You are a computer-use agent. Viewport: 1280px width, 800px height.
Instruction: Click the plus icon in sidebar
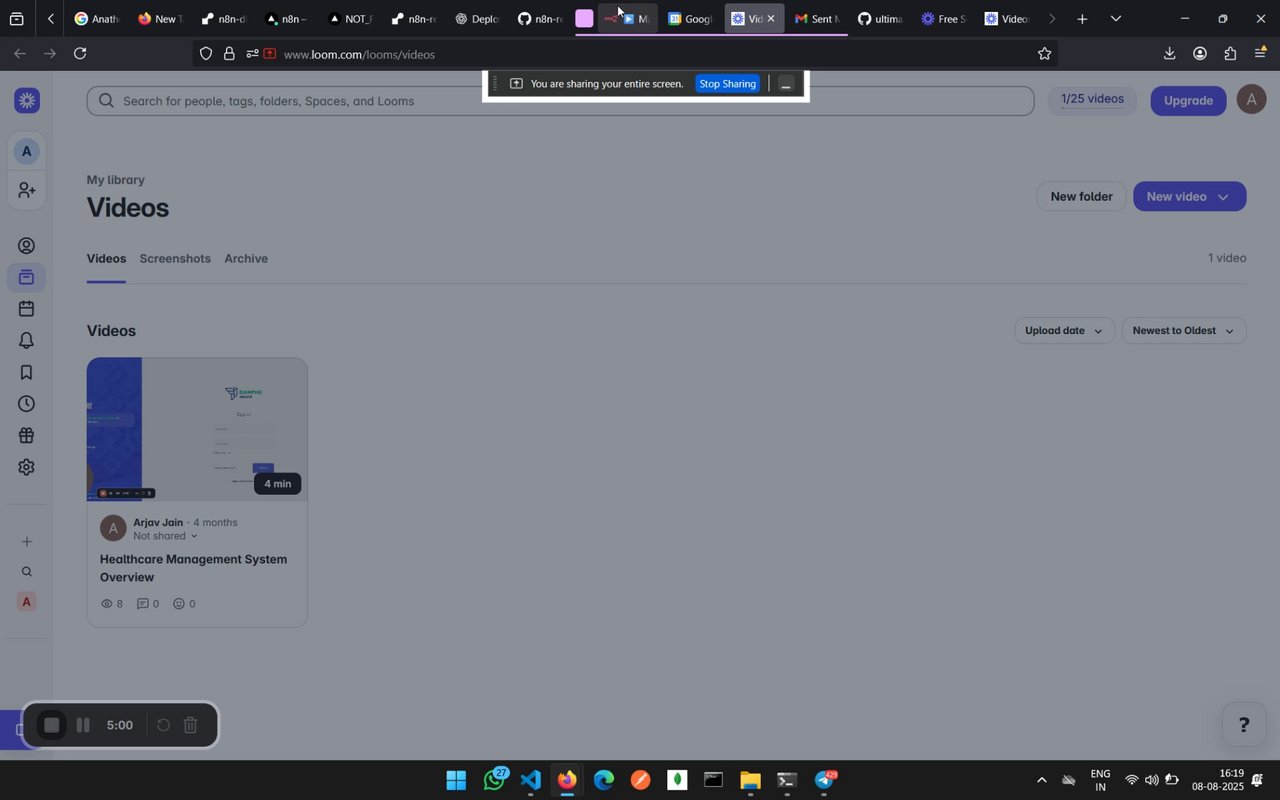[27, 542]
